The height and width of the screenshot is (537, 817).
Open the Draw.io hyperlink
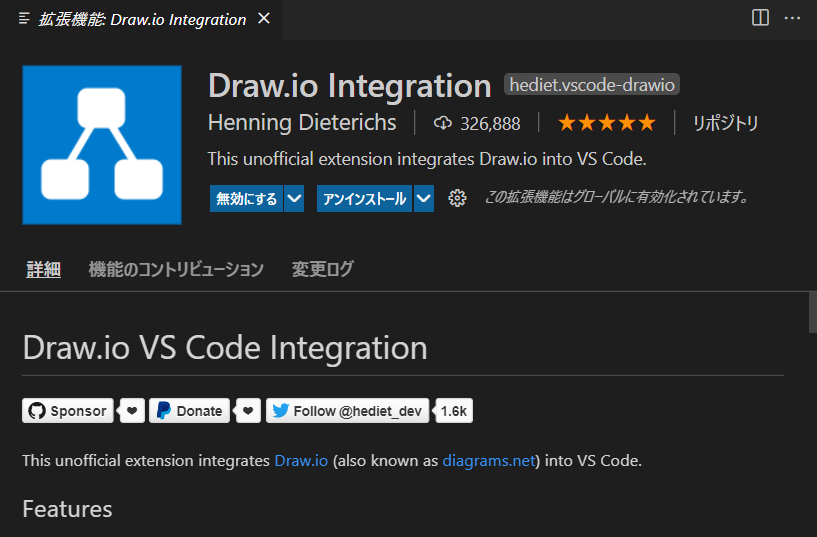tap(301, 460)
